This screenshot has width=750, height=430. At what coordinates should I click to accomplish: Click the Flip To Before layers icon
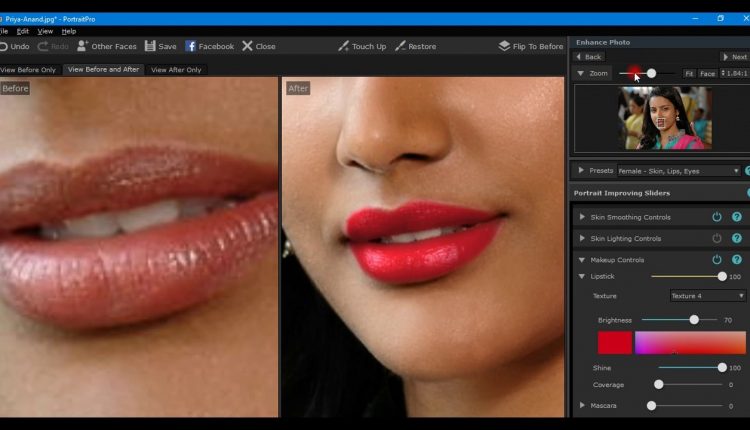pyautogui.click(x=504, y=46)
